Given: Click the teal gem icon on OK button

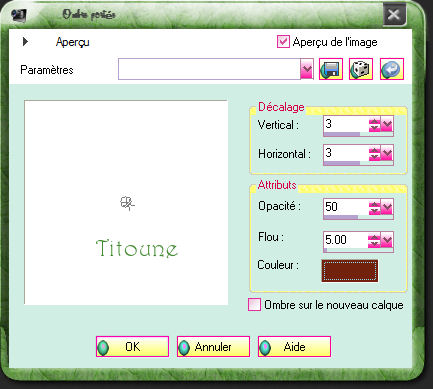Looking at the screenshot, I should coord(103,347).
